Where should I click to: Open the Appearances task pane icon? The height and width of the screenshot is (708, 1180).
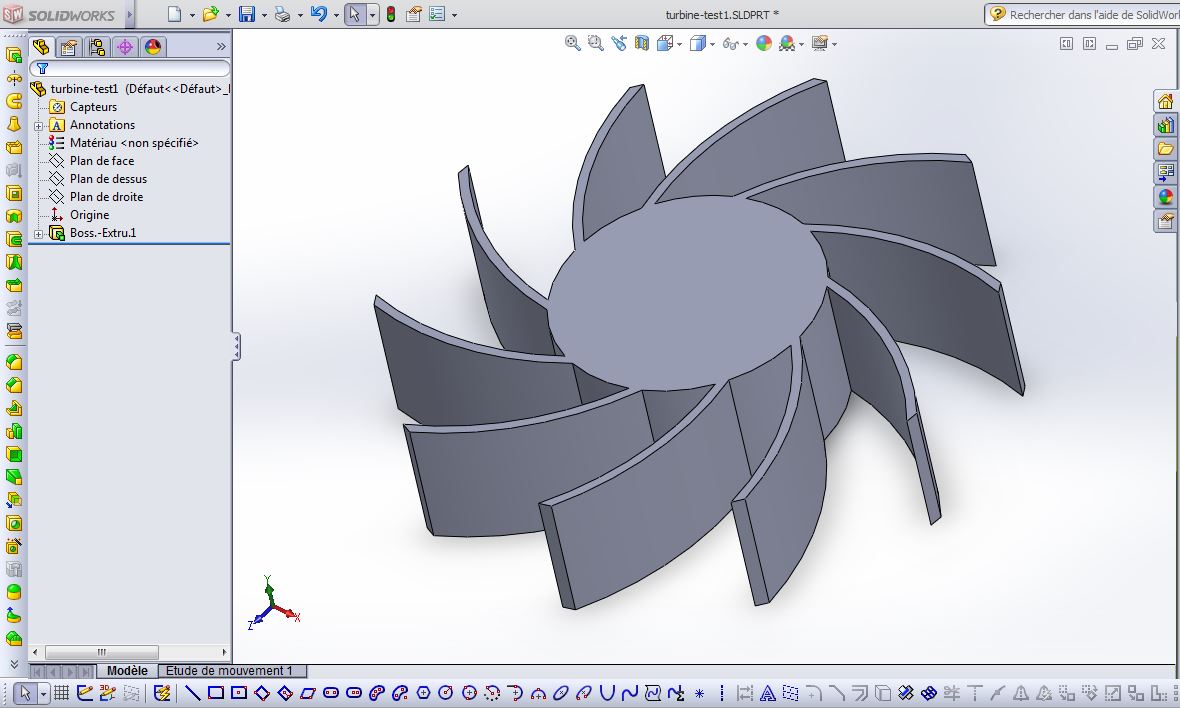click(x=1165, y=197)
